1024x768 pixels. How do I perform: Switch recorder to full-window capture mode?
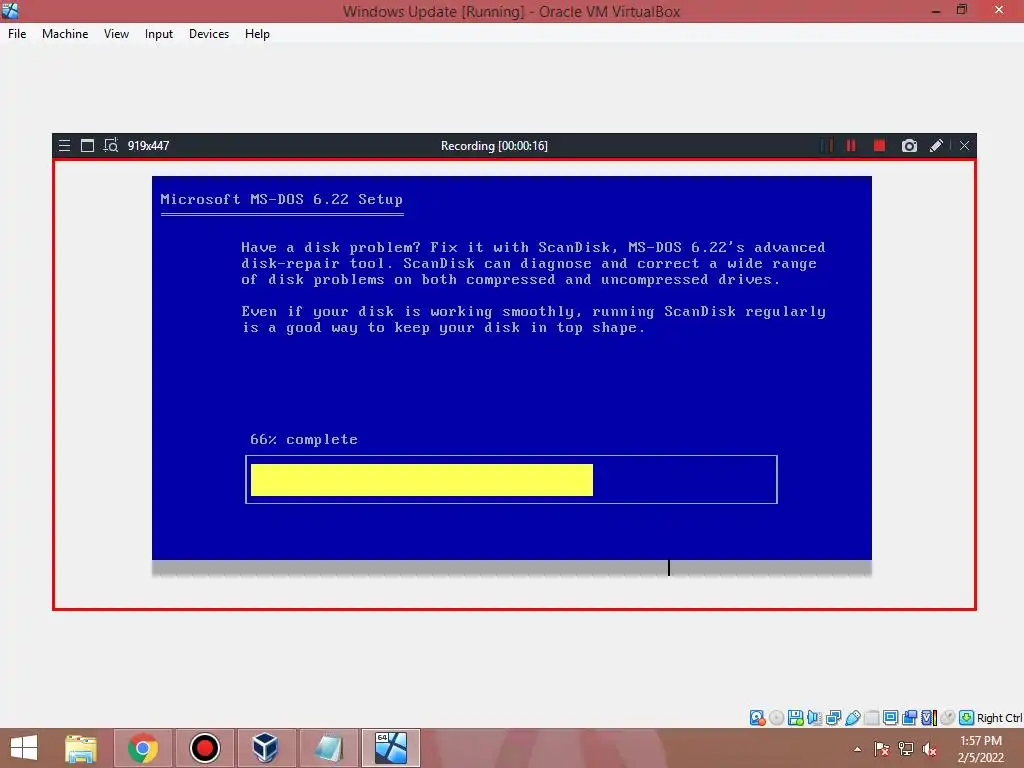[x=87, y=146]
